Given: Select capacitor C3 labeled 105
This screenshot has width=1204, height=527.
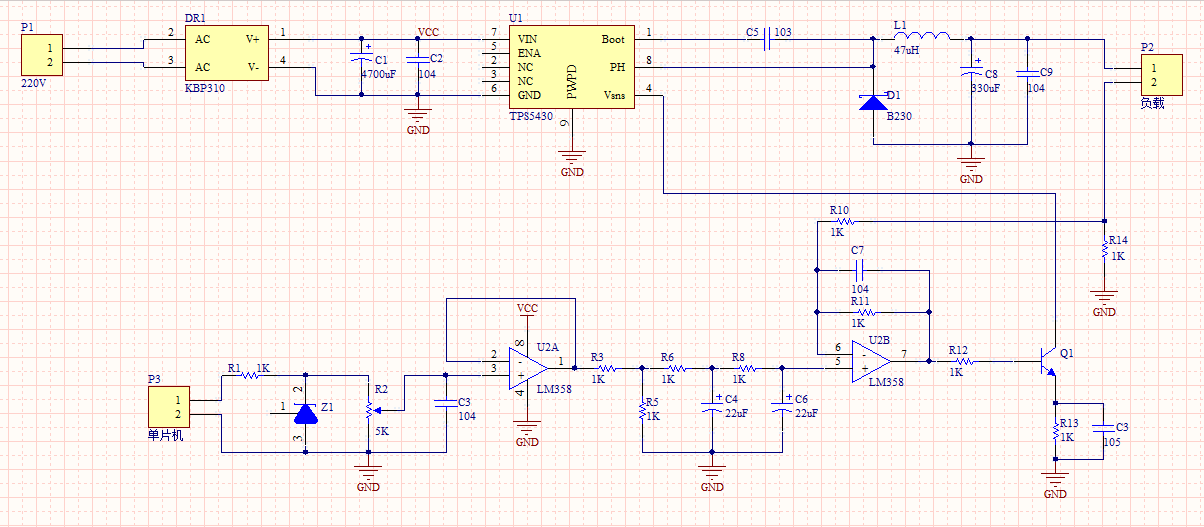Looking at the screenshot, I should [1104, 430].
